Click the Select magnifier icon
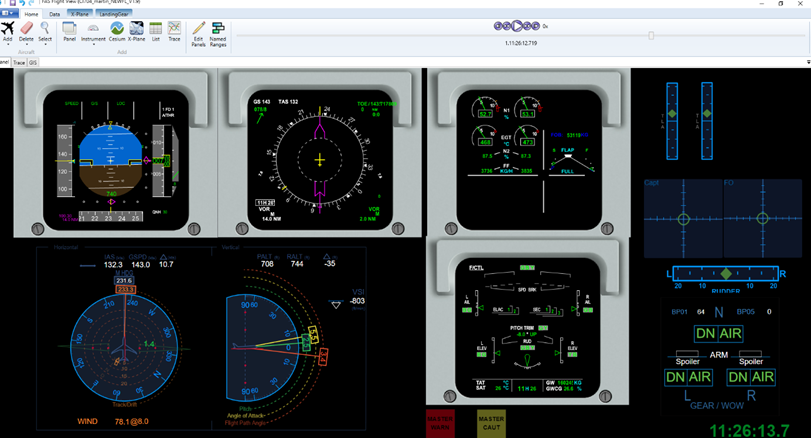The height and width of the screenshot is (438, 811). coord(45,28)
